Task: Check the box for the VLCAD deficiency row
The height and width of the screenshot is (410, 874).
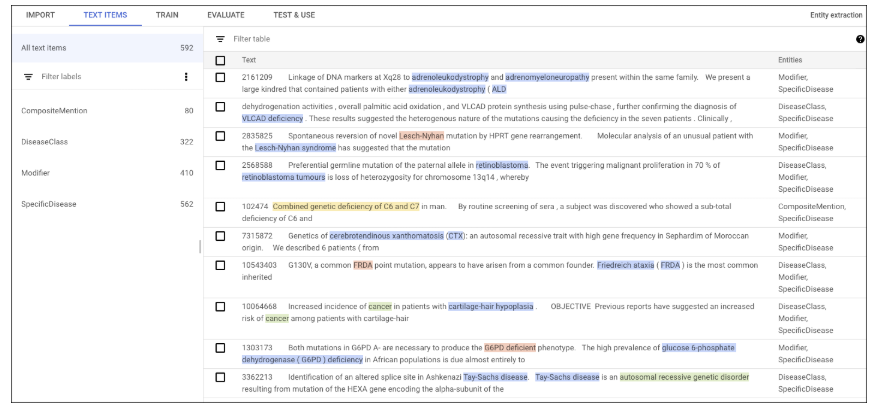Action: click(x=220, y=106)
